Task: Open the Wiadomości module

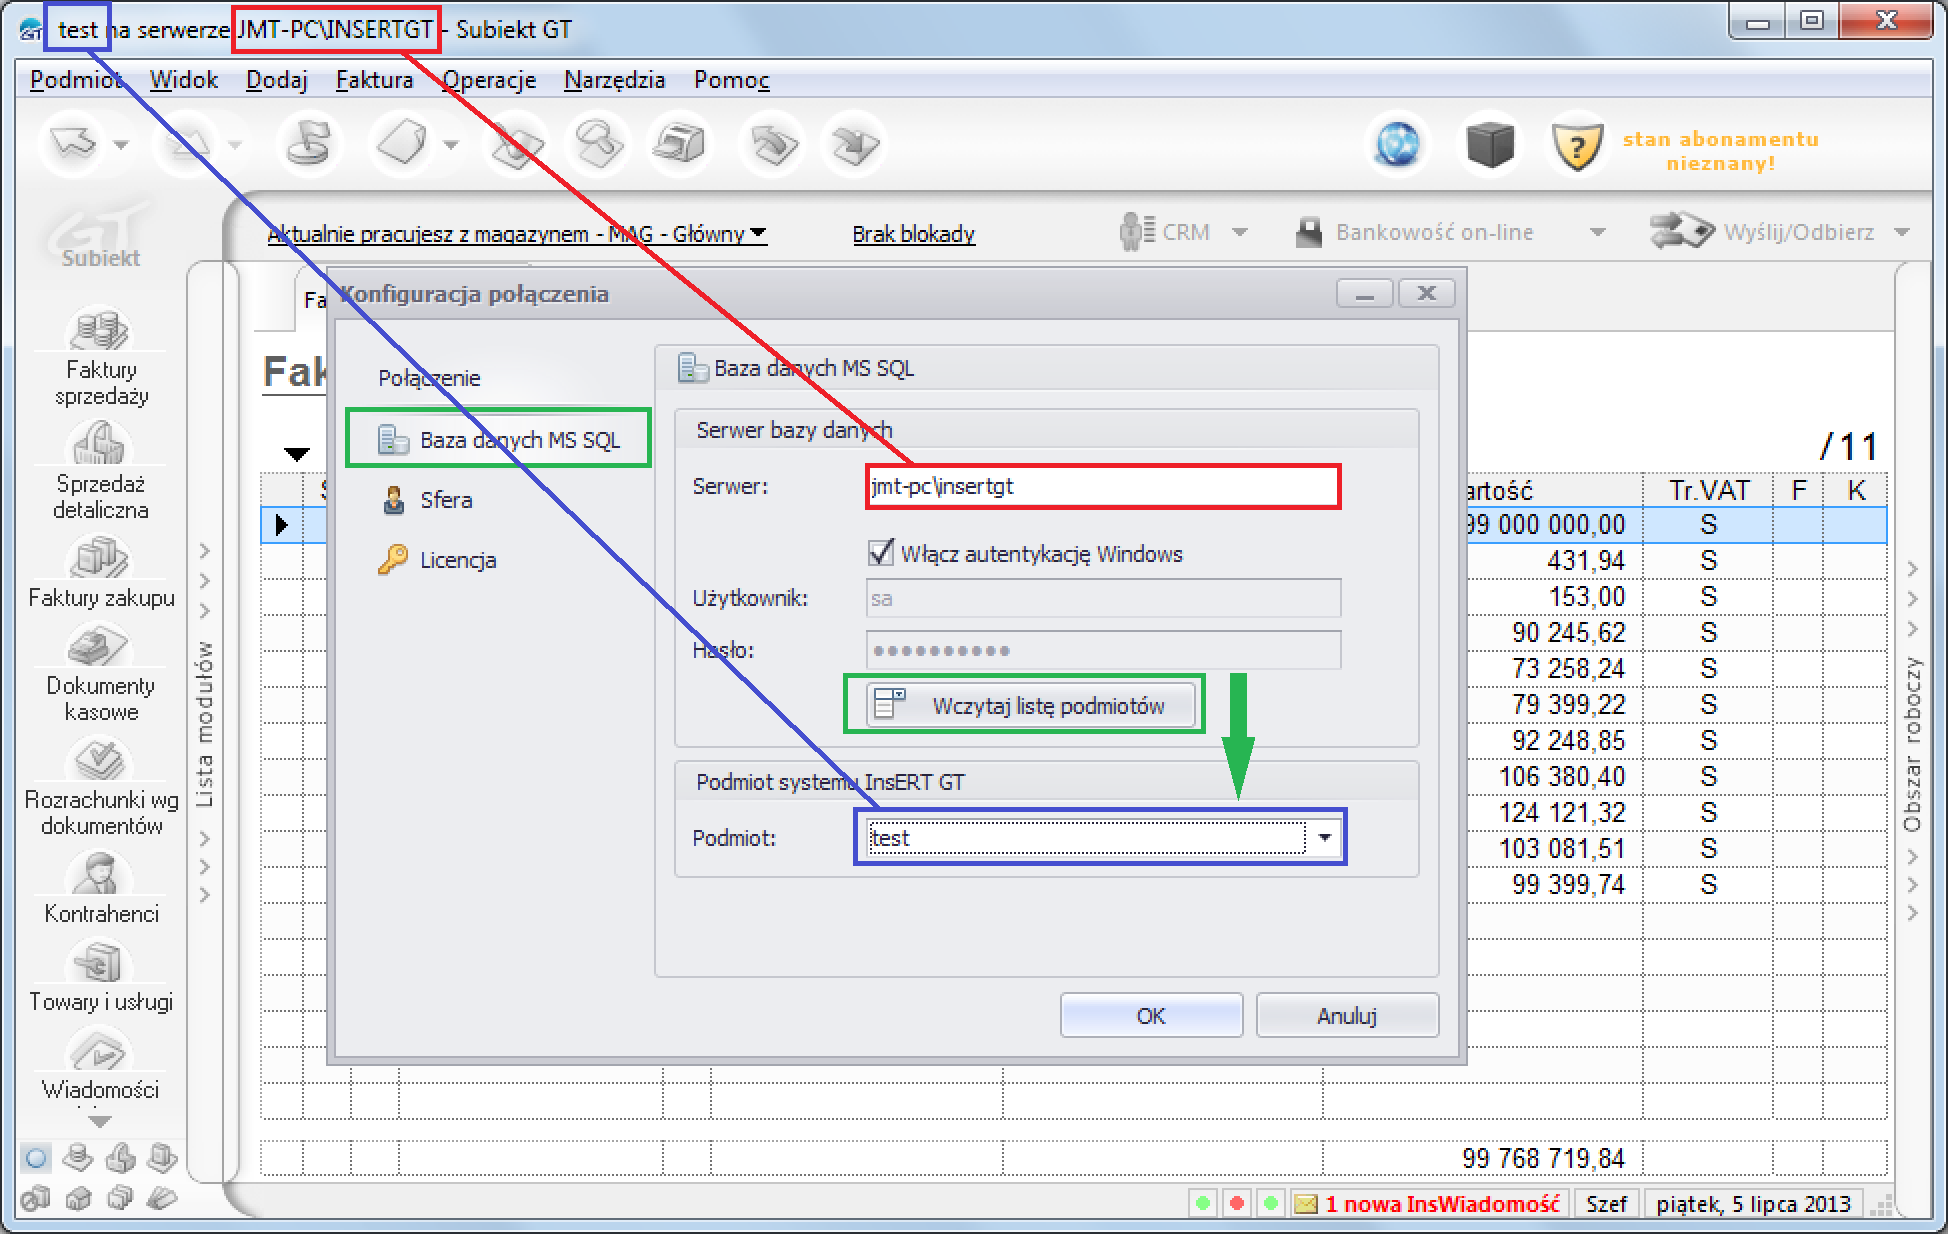Action: click(101, 1064)
